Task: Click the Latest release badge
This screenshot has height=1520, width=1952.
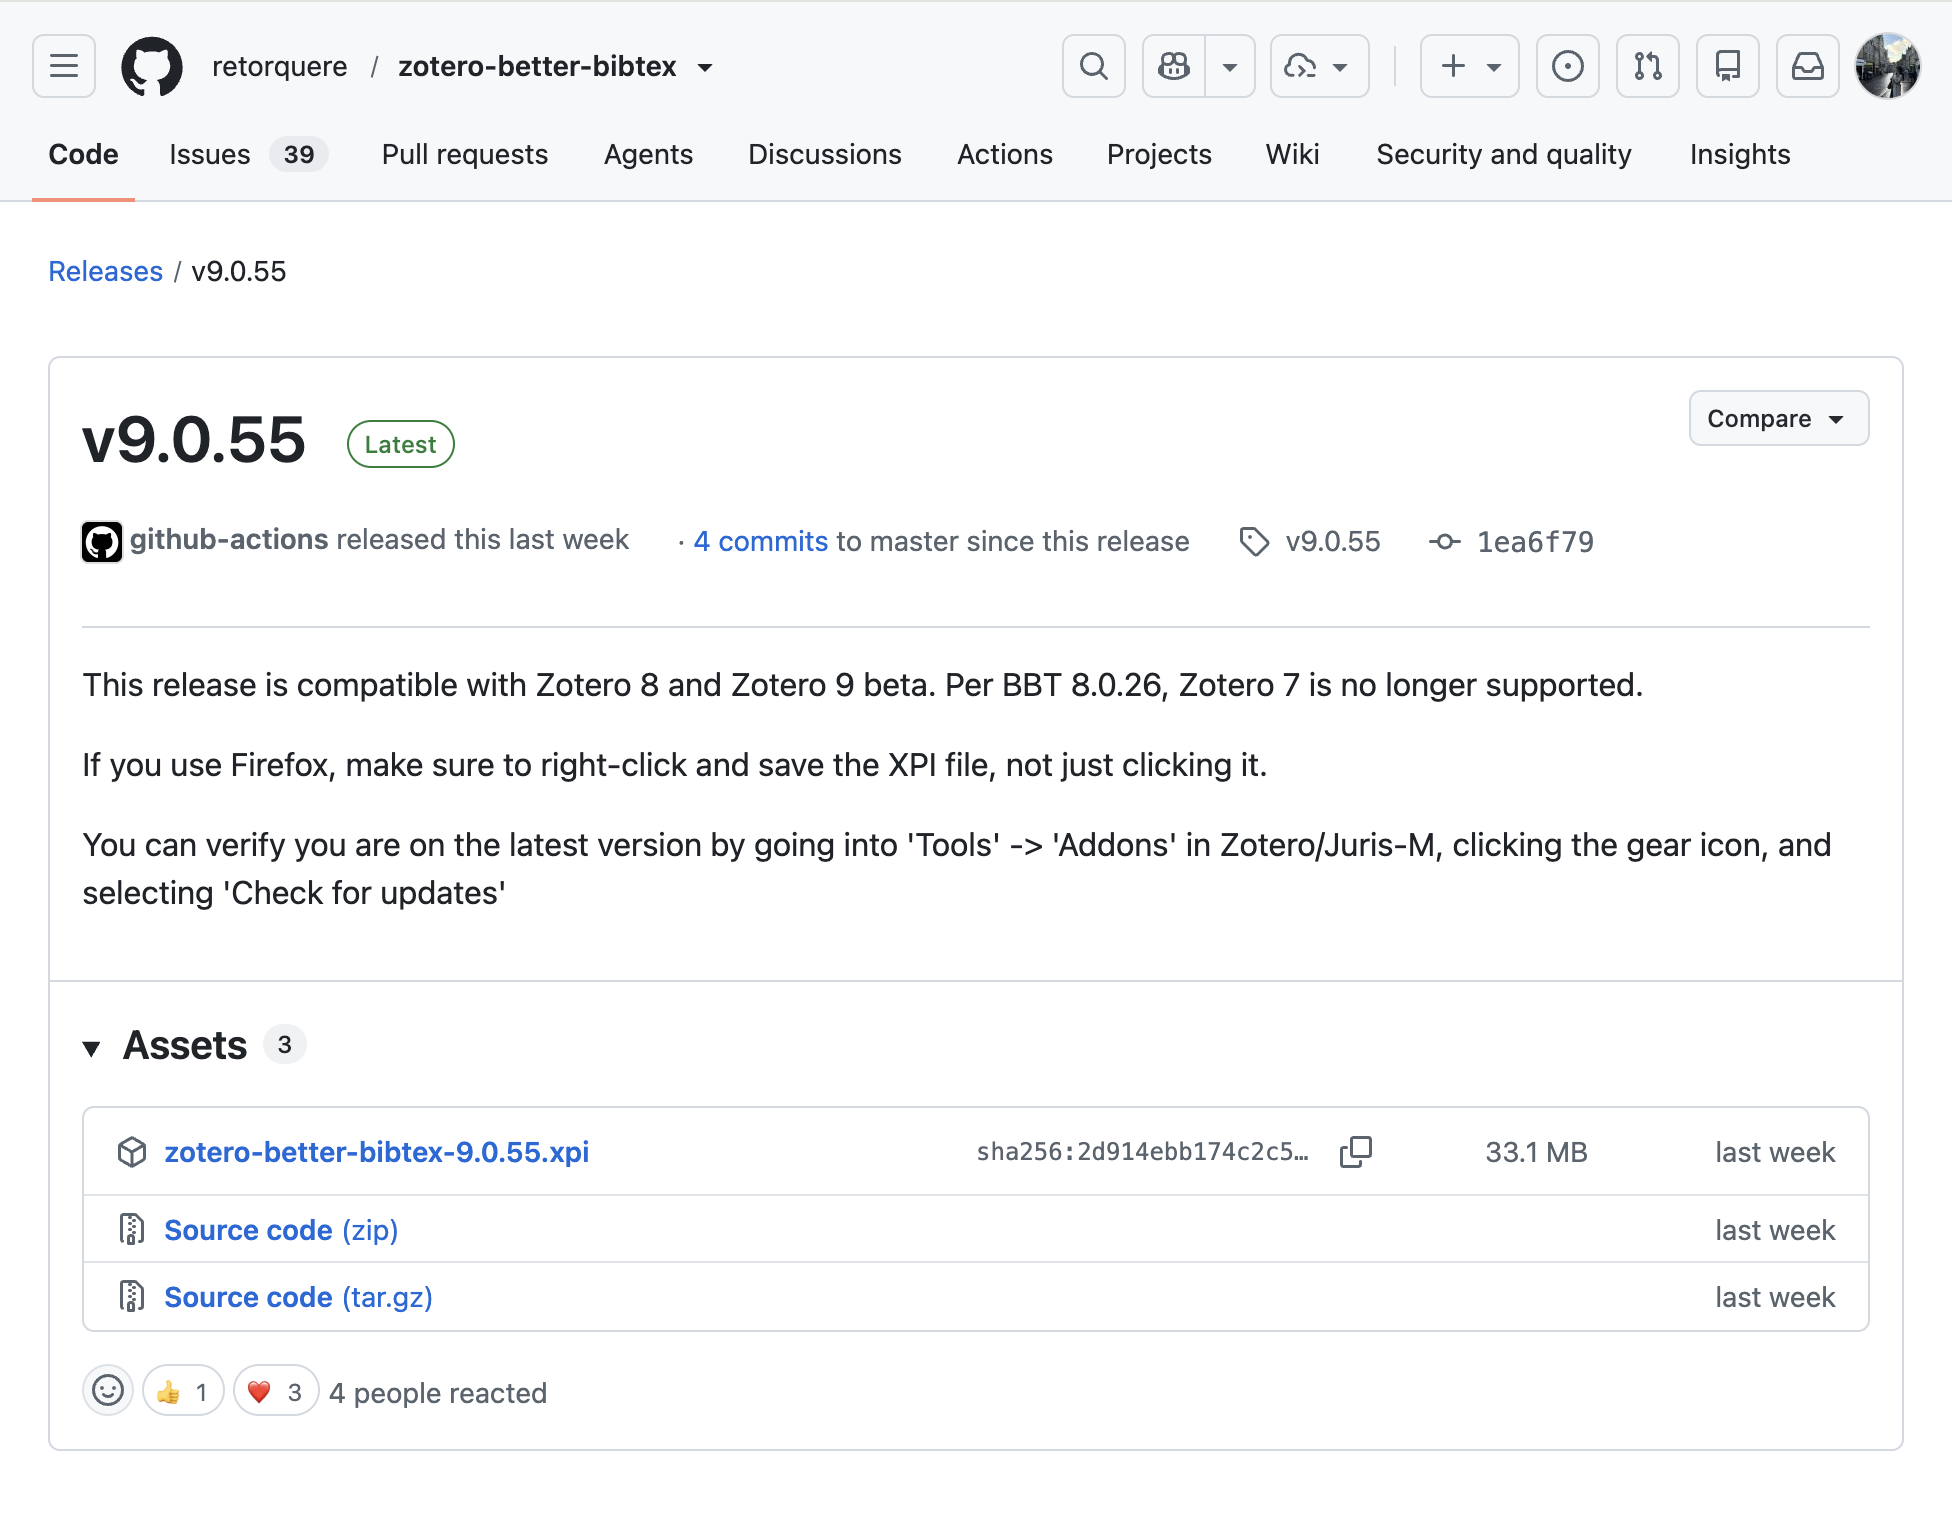Action: pos(400,444)
